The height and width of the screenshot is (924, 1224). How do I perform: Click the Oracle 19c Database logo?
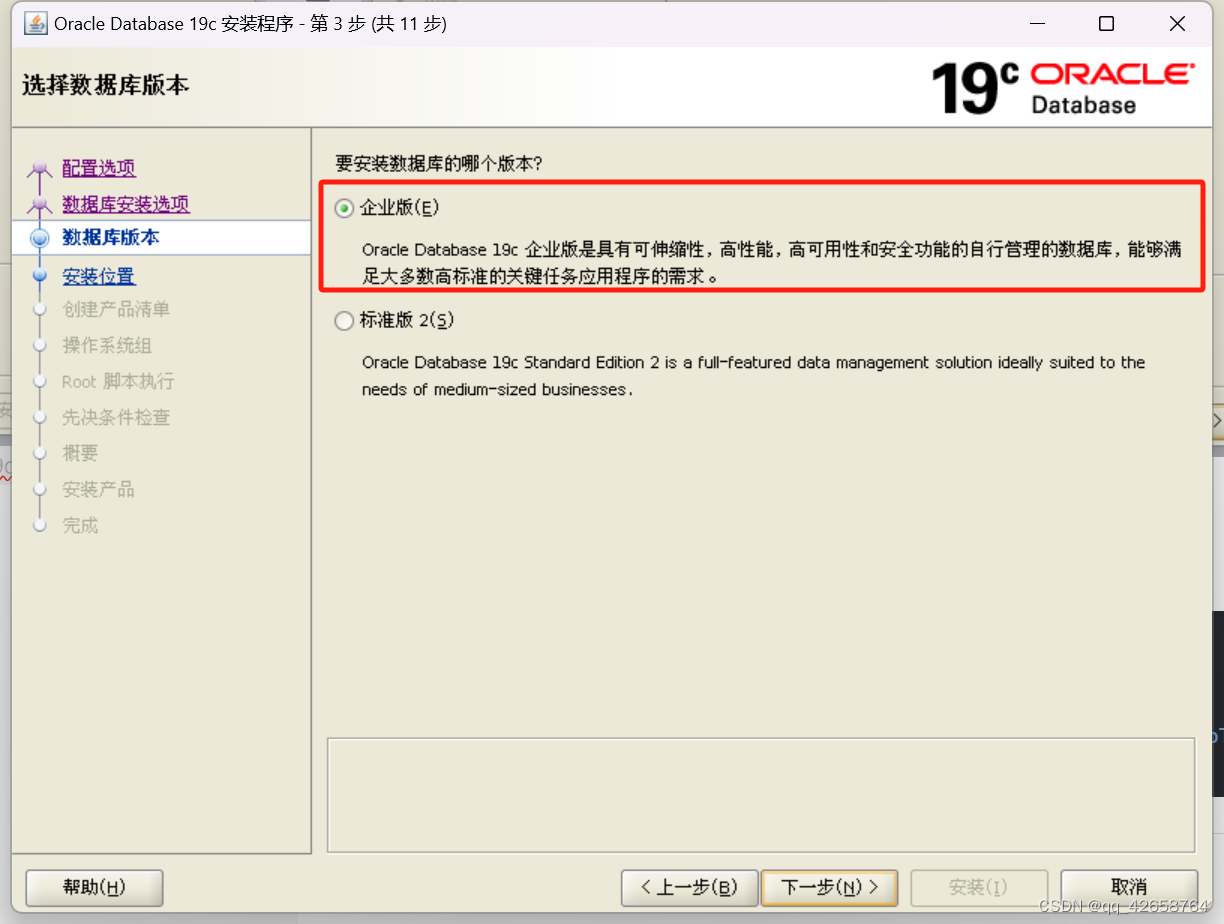pos(1063,88)
